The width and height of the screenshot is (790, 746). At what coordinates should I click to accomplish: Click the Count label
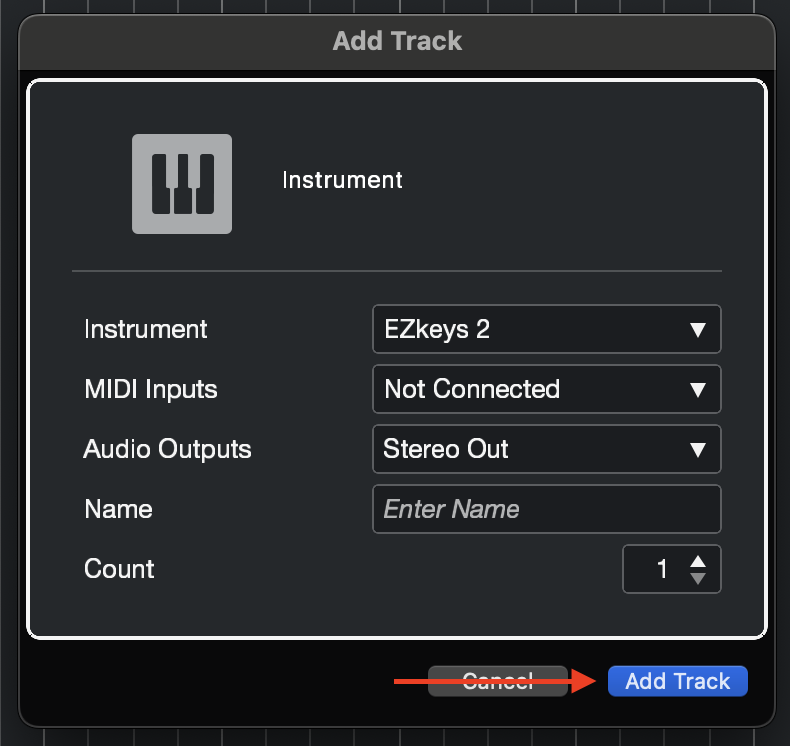point(119,569)
